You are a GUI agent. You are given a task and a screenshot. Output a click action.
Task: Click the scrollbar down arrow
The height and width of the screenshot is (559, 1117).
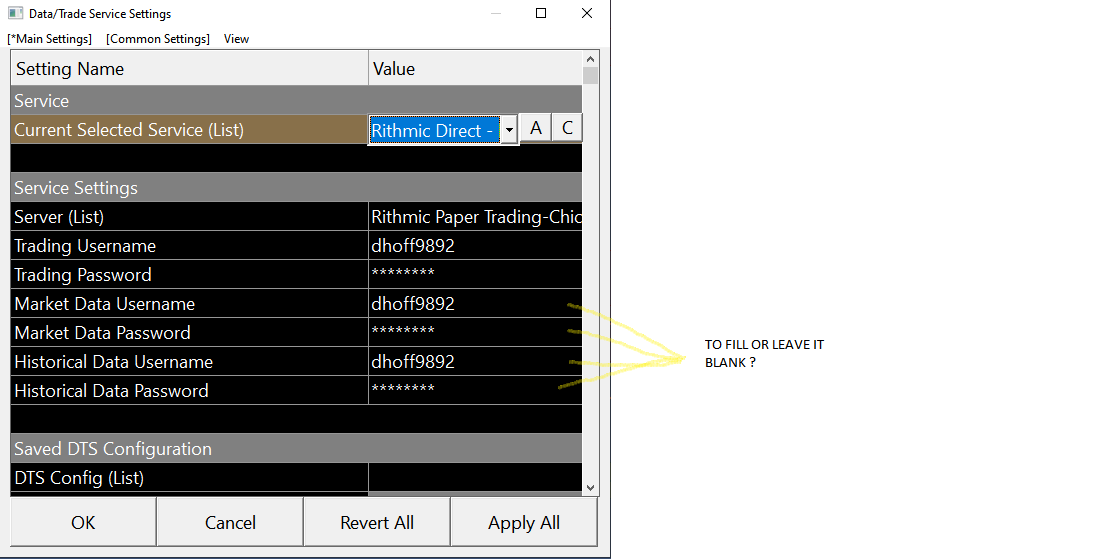590,487
